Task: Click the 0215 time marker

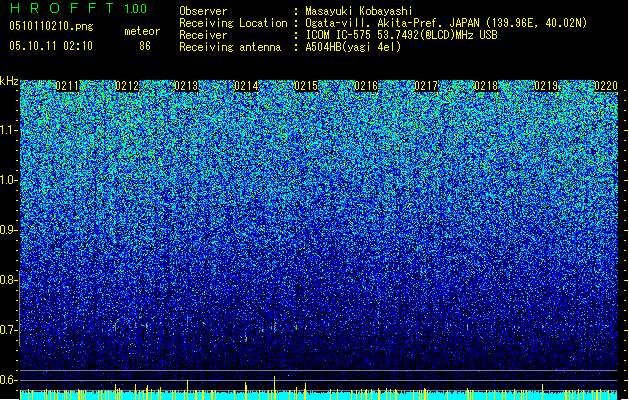Action: click(x=306, y=86)
